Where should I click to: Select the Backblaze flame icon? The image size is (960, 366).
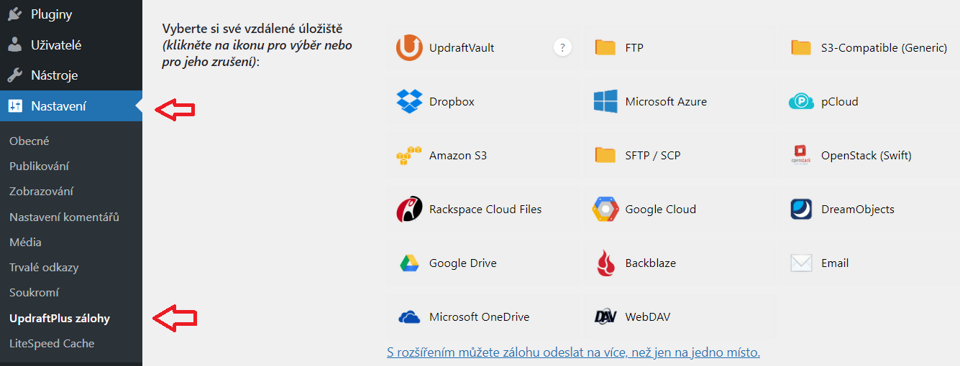[605, 263]
